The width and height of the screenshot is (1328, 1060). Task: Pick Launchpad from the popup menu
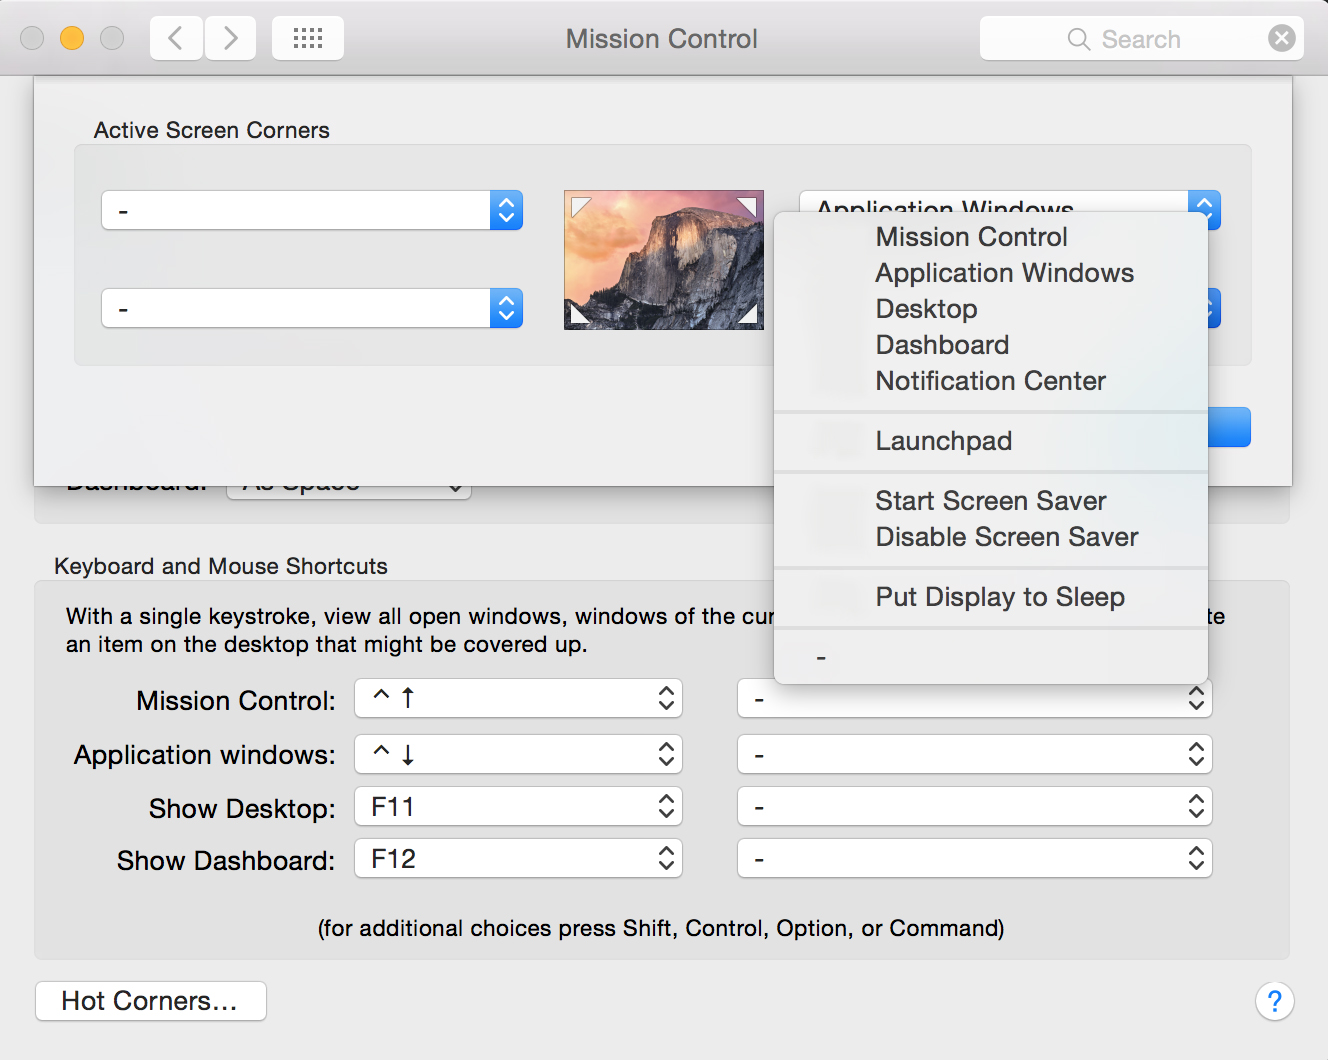click(x=991, y=441)
